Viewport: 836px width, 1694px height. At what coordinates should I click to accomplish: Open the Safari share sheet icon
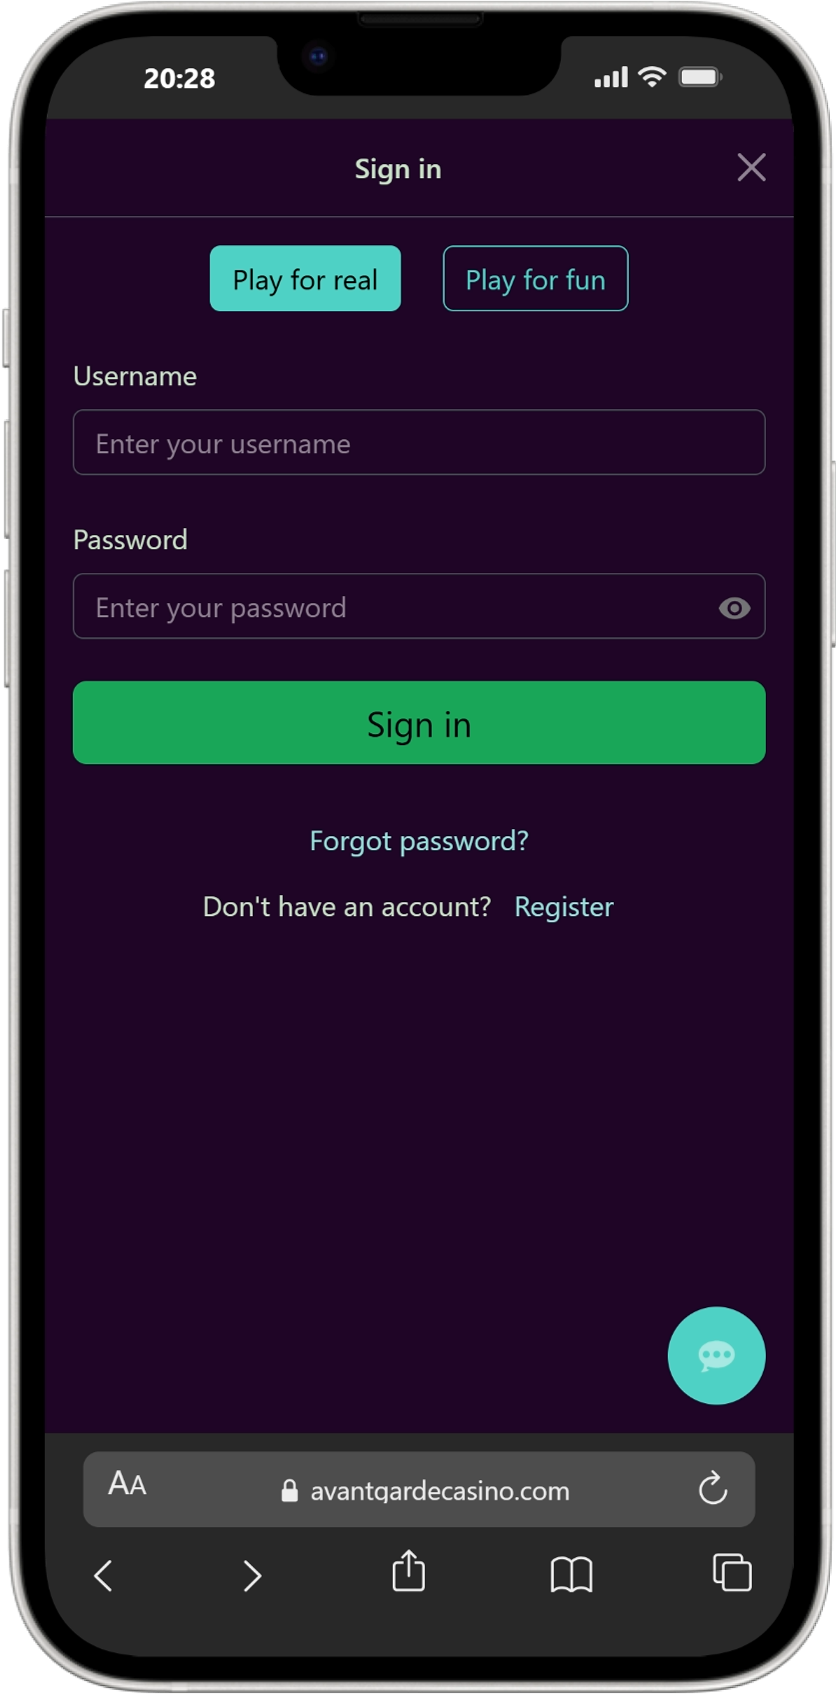408,1570
